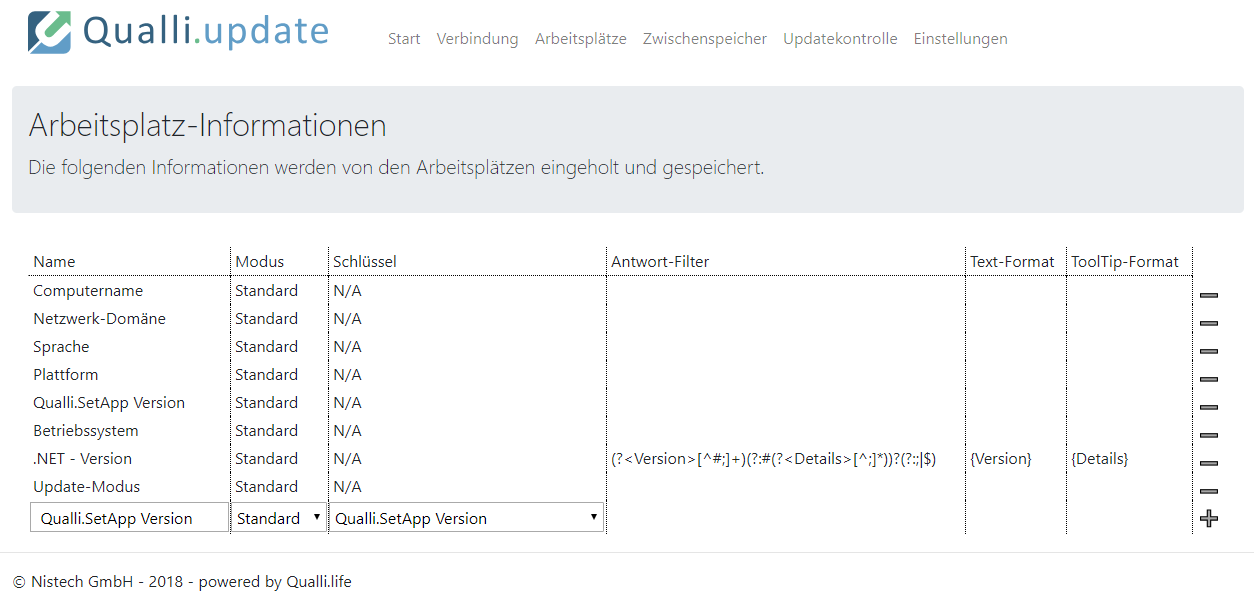This screenshot has width=1254, height=603.
Task: Delete the Update-Modus row via minus icon
Action: pyautogui.click(x=1209, y=491)
